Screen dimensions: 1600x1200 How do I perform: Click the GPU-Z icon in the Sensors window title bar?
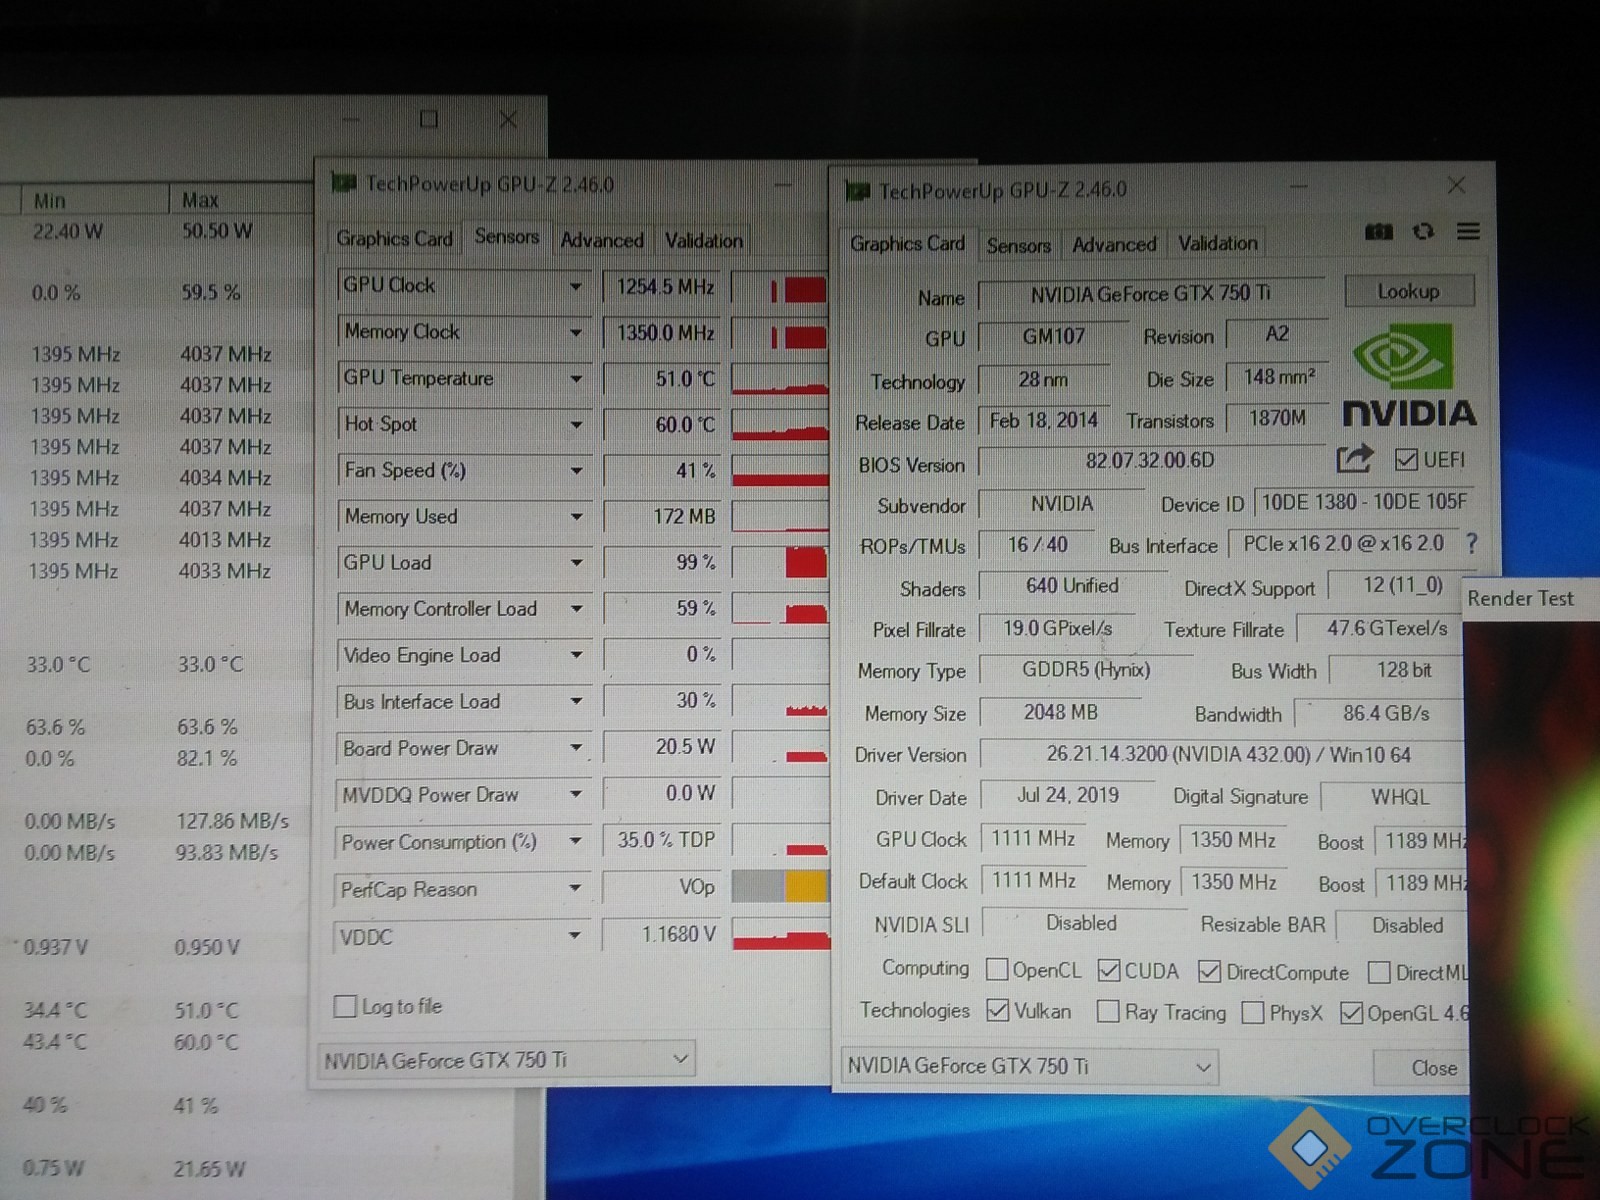[x=344, y=183]
